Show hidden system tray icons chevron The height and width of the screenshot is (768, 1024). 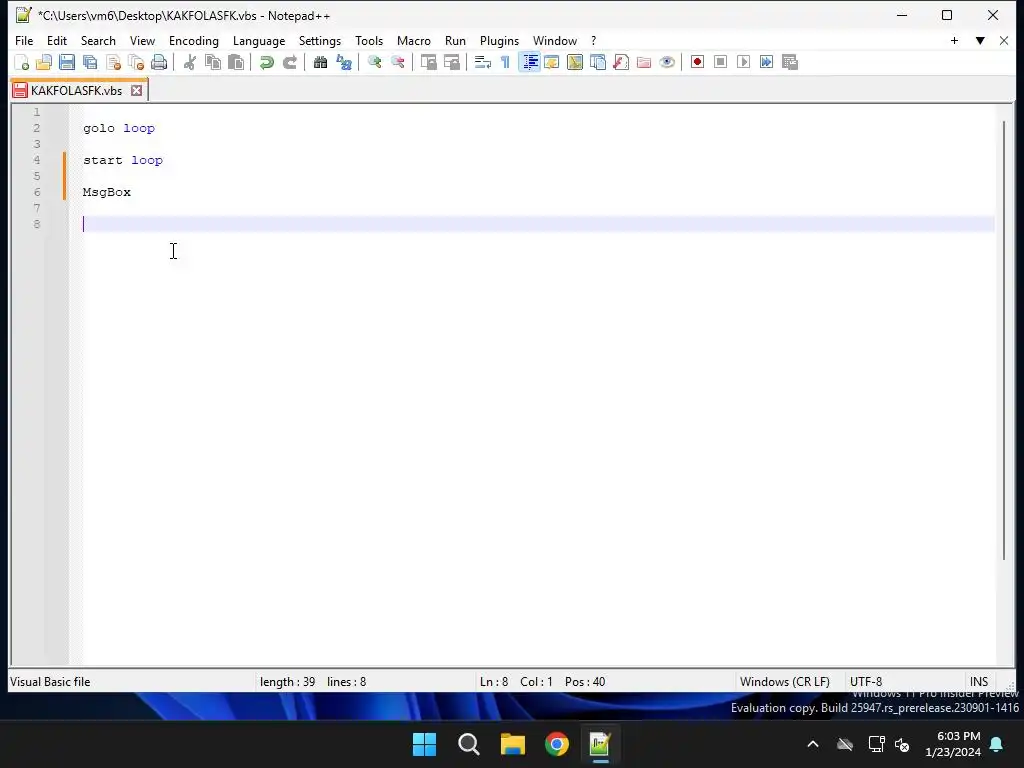[813, 744]
